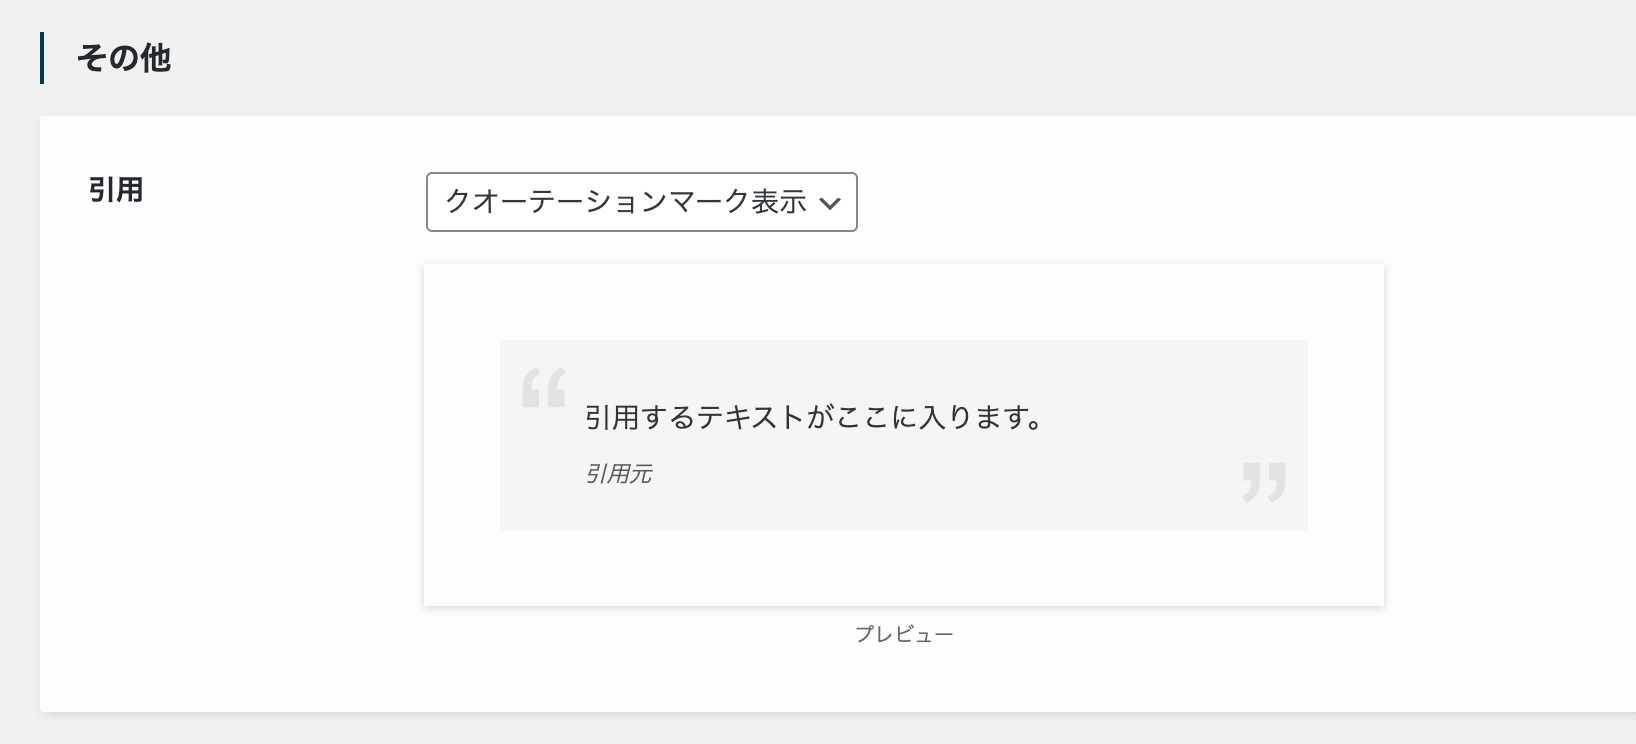The width and height of the screenshot is (1636, 744).
Task: Click blank area right of the dropdown
Action: click(x=1200, y=202)
